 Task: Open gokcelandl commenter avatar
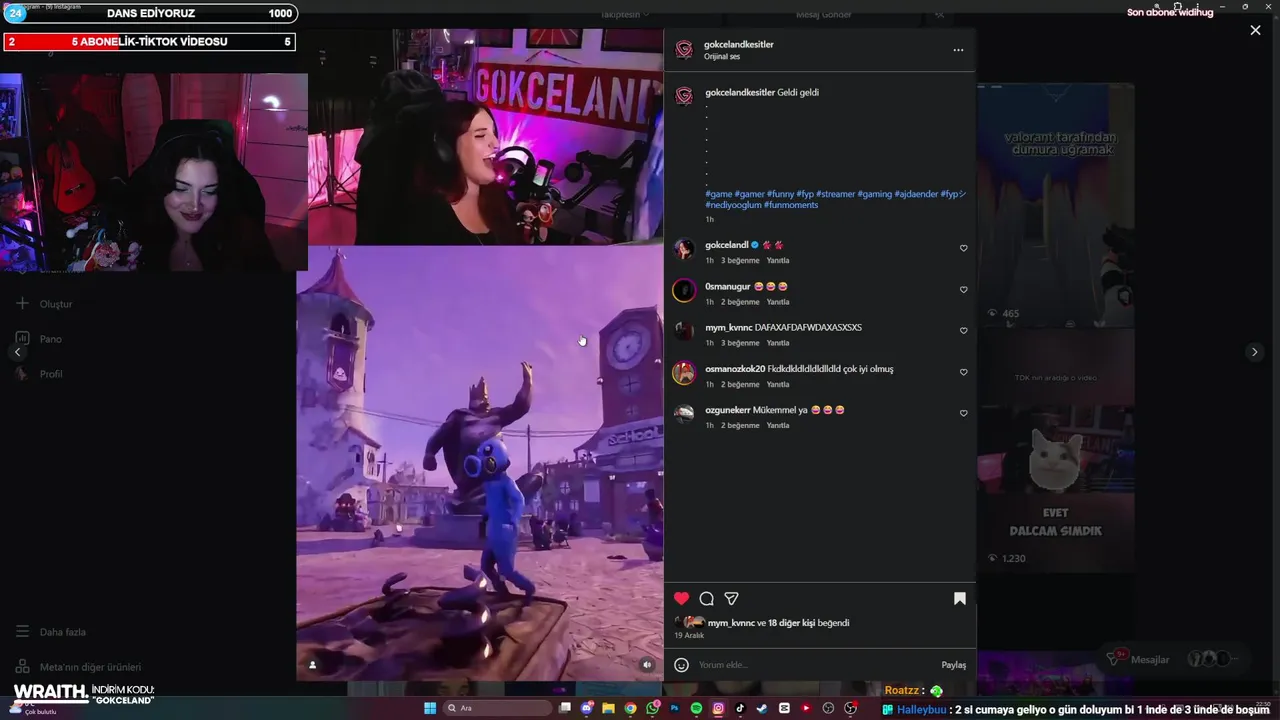(x=684, y=249)
